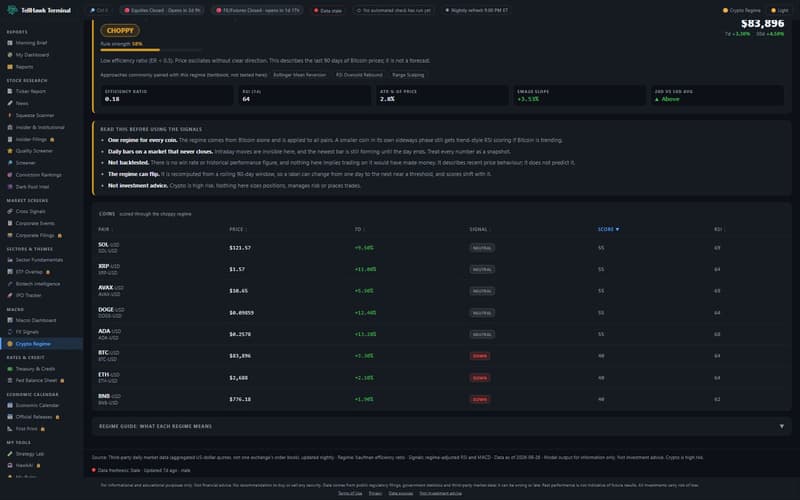Screen dimensions: 800x500
Task: Open Morning Brief icon in sidebar
Action: point(10,43)
